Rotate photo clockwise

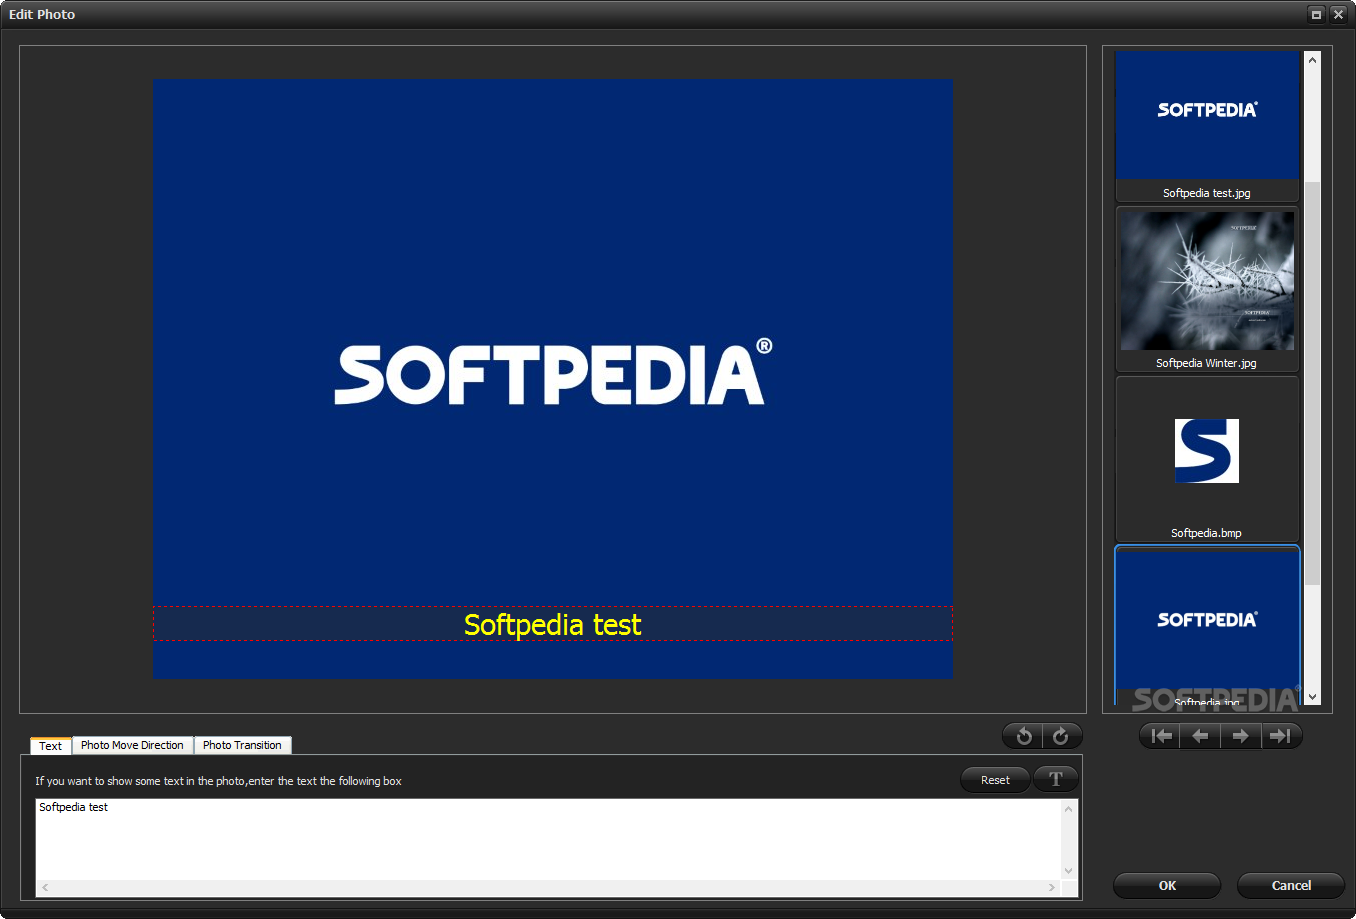1061,736
